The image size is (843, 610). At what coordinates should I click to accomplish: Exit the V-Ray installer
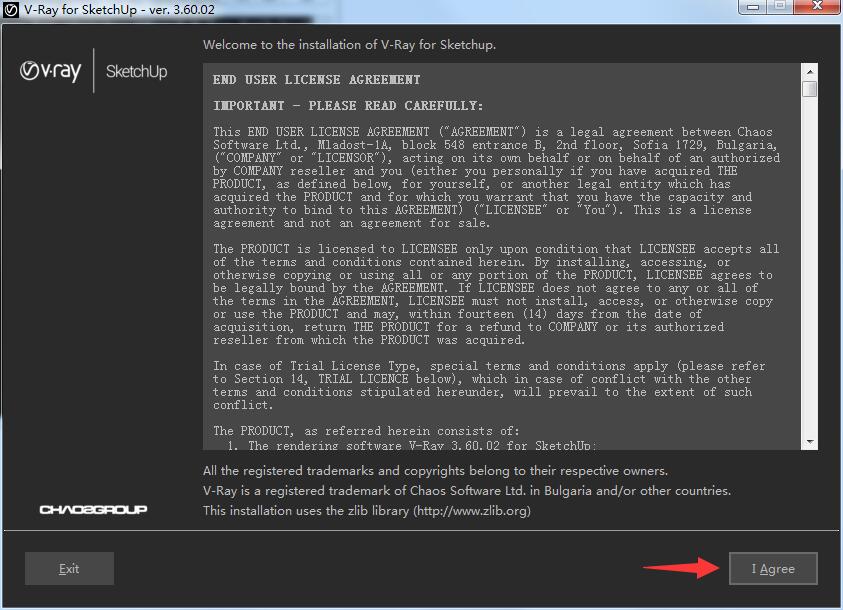69,569
